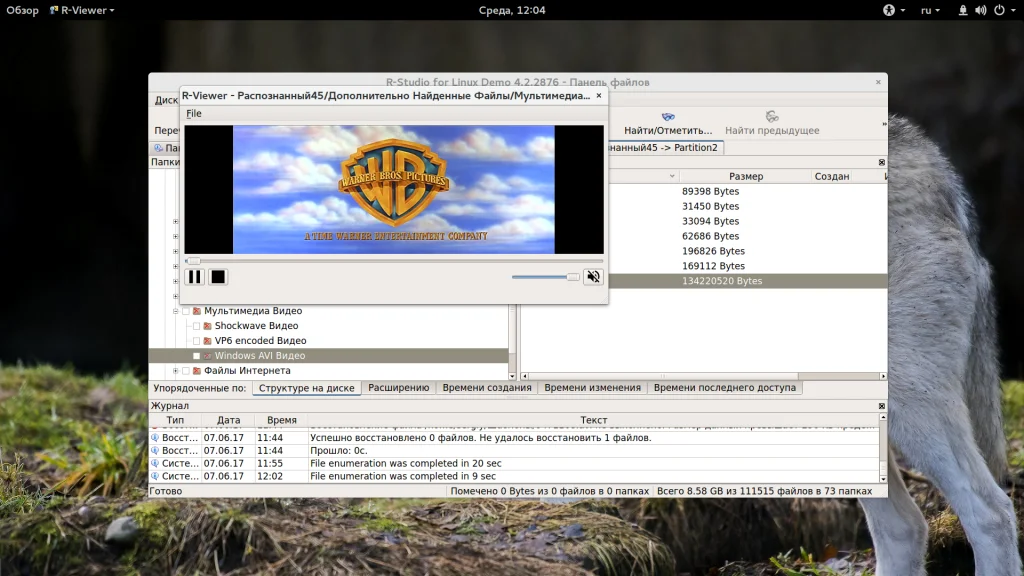Check the Windows AVI Видео checkbox
Screen dimensions: 1024x576
(197, 356)
